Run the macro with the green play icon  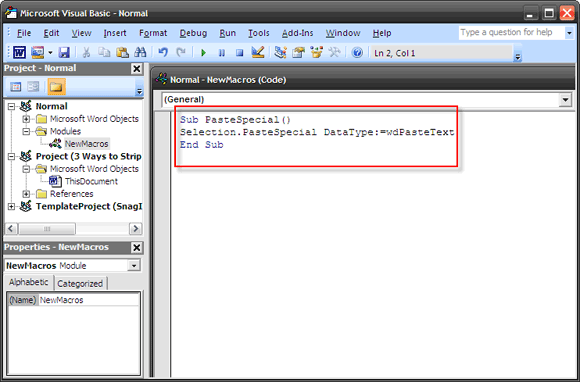click(x=203, y=53)
